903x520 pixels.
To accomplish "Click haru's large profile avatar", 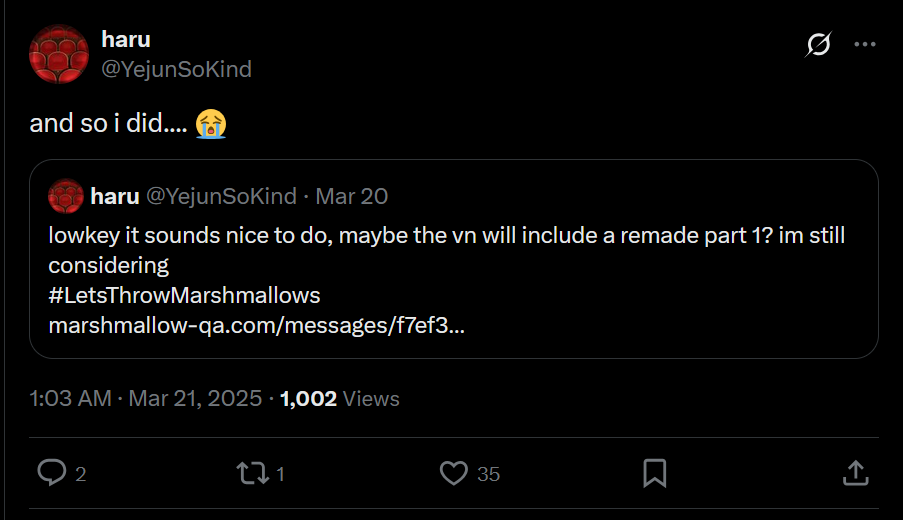I will [58, 54].
